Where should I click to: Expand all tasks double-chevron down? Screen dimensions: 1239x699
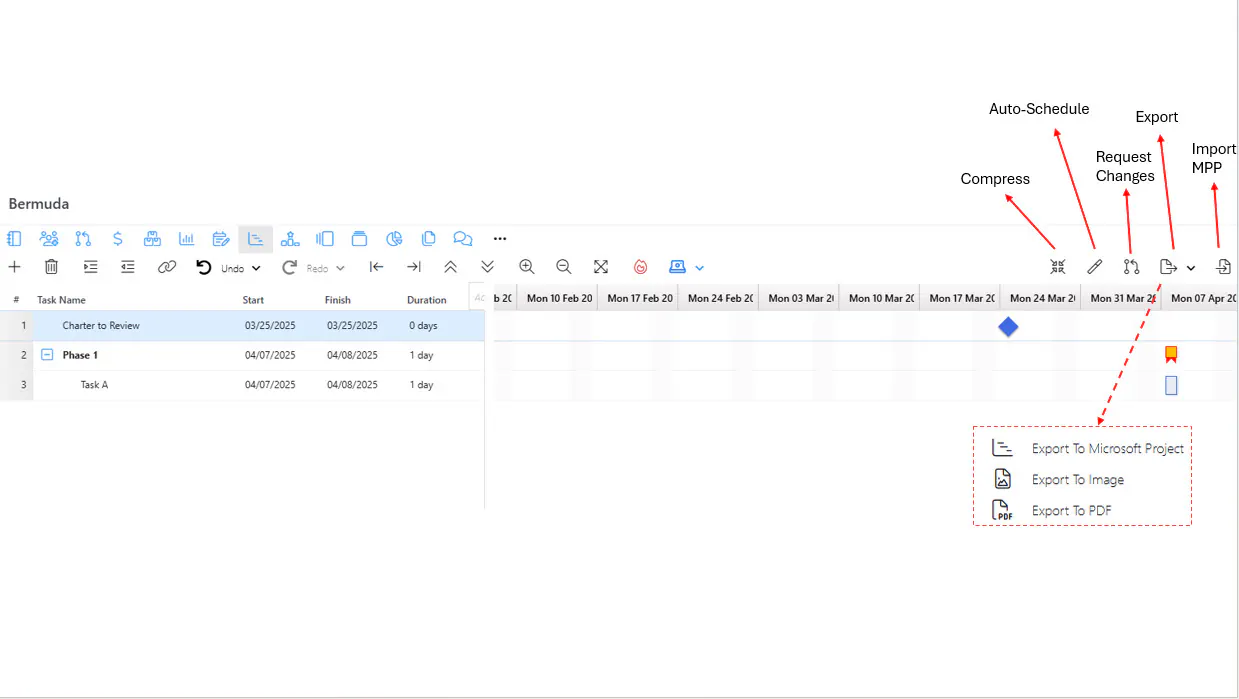pos(487,267)
